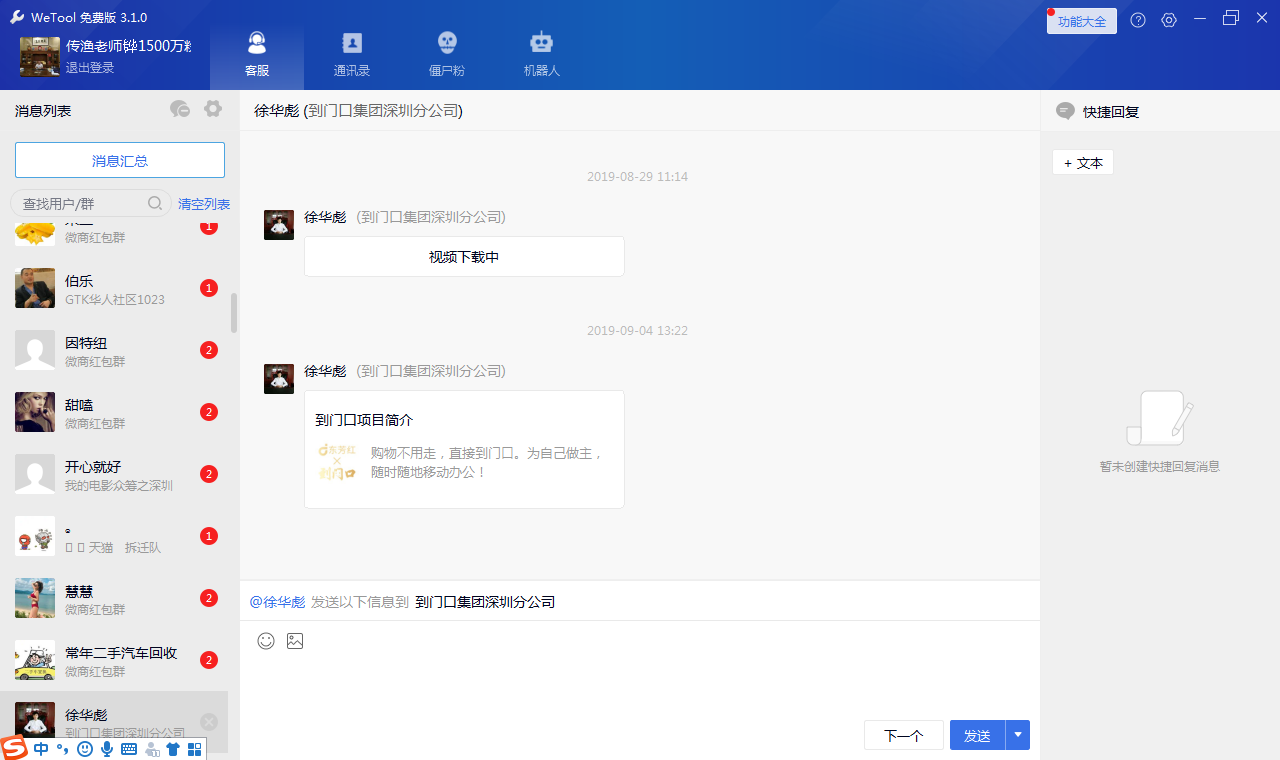This screenshot has height=760, width=1280.
Task: Open Sogou toolbox grid icon
Action: [195, 749]
